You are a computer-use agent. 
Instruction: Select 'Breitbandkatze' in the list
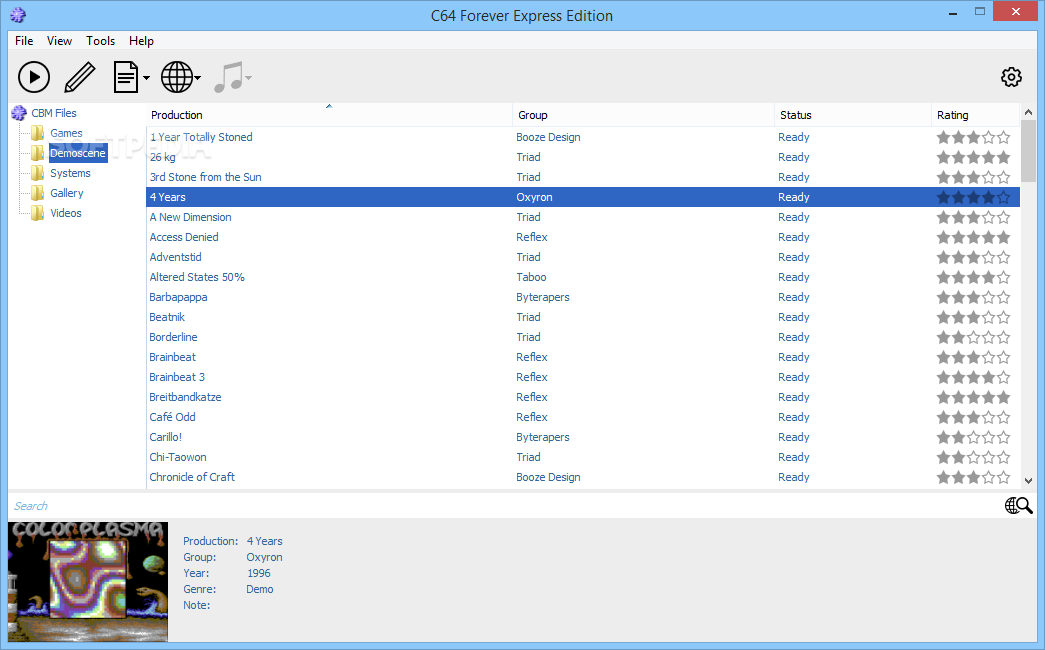point(185,397)
